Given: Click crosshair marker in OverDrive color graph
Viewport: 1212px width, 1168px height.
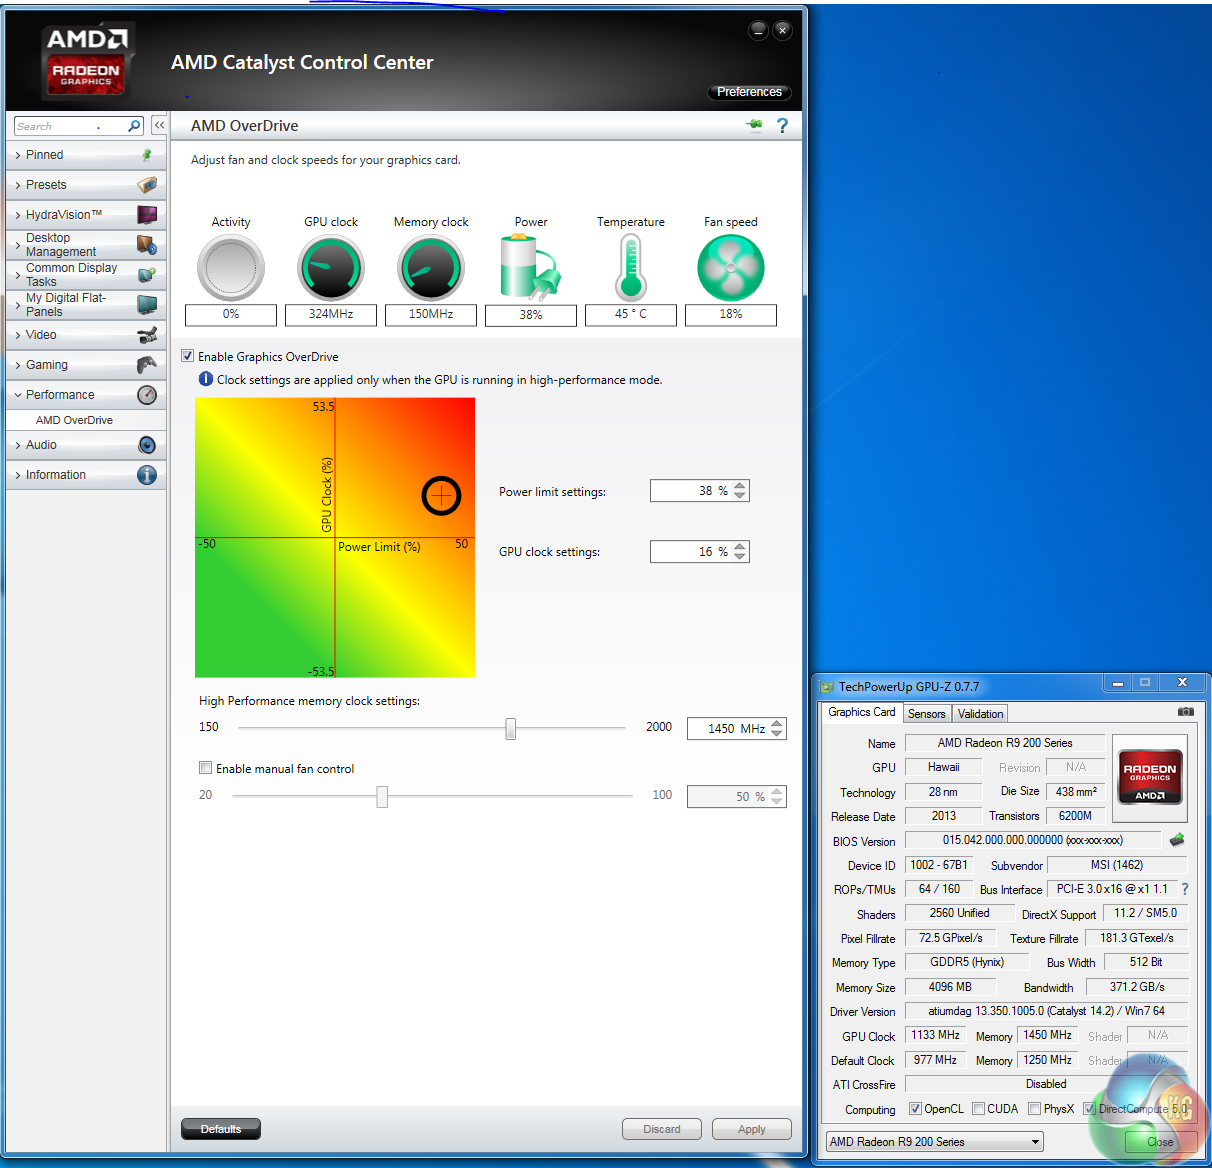Looking at the screenshot, I should [x=441, y=495].
